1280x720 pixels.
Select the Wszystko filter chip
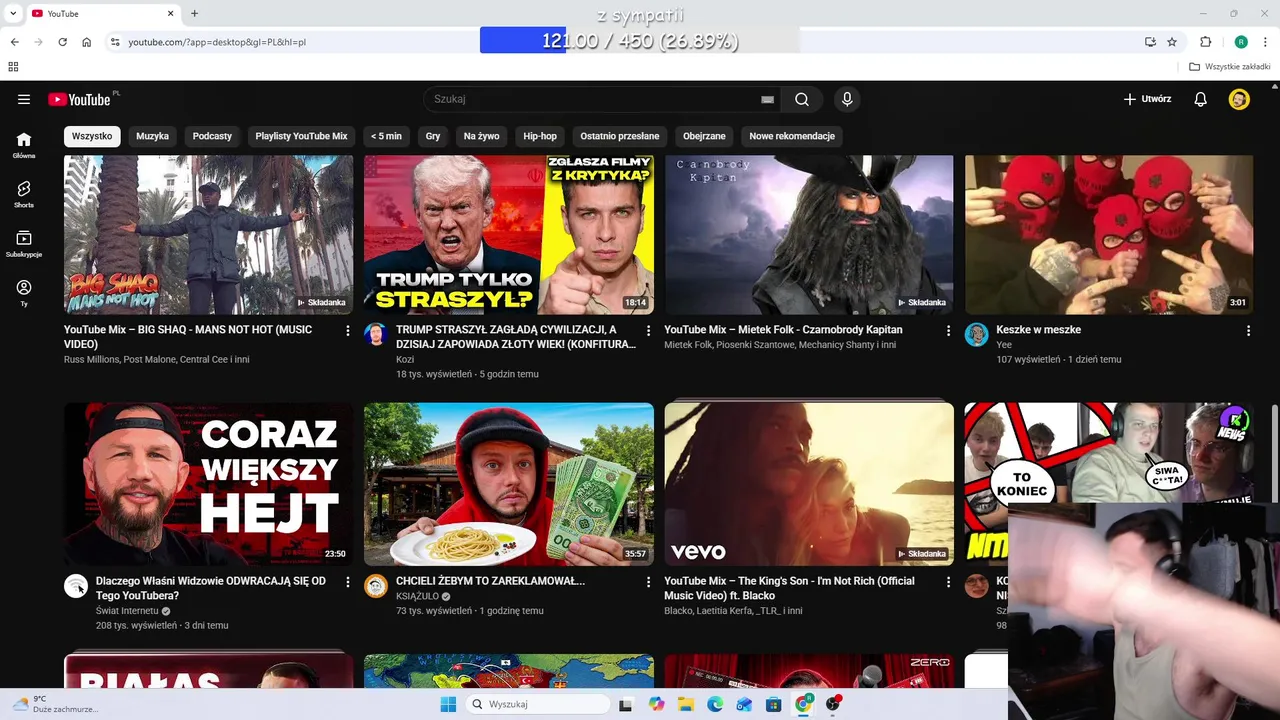(92, 136)
